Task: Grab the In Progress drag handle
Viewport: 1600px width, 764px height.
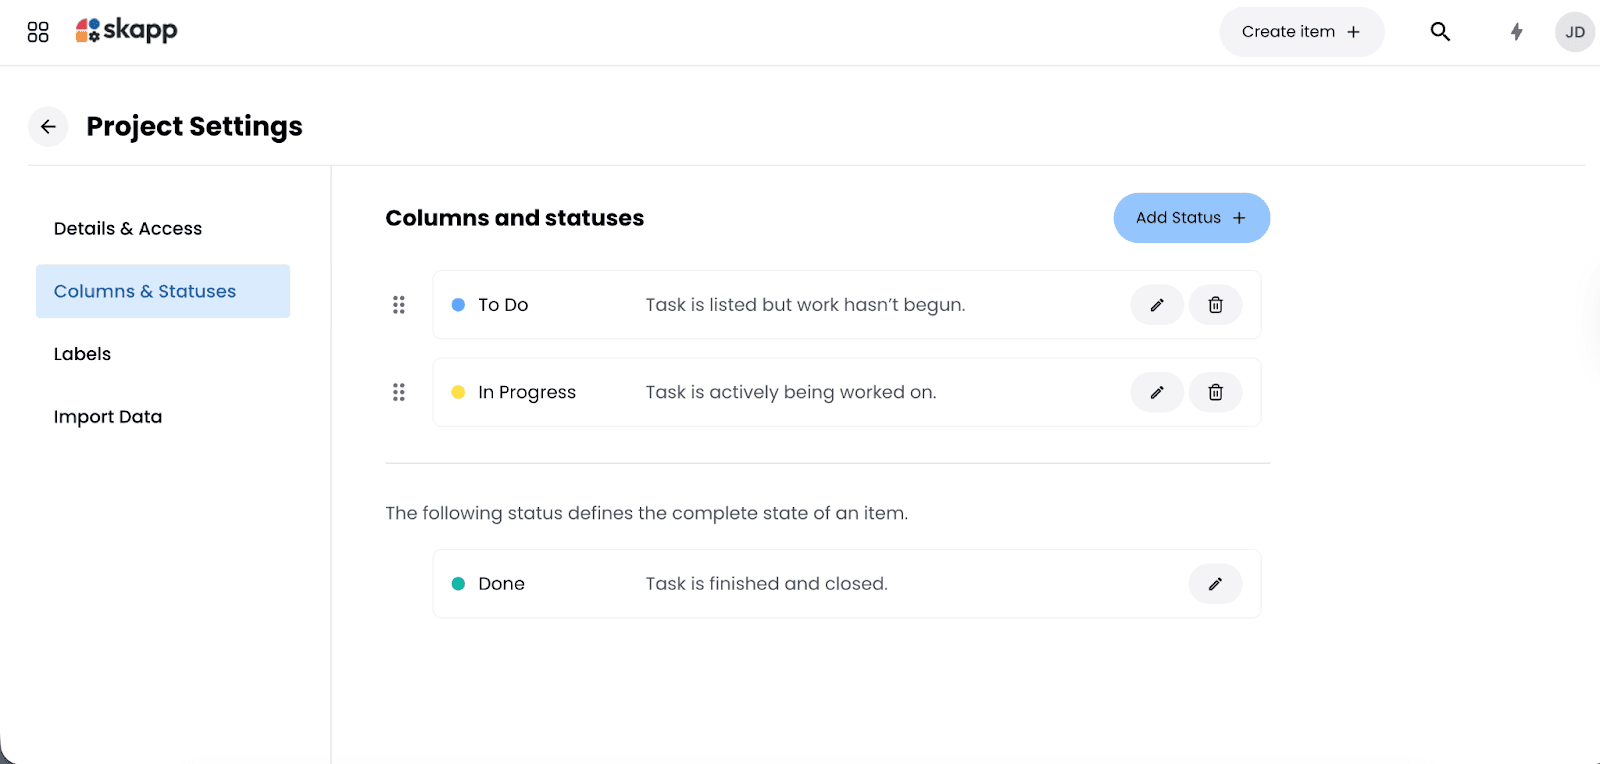Action: 399,392
